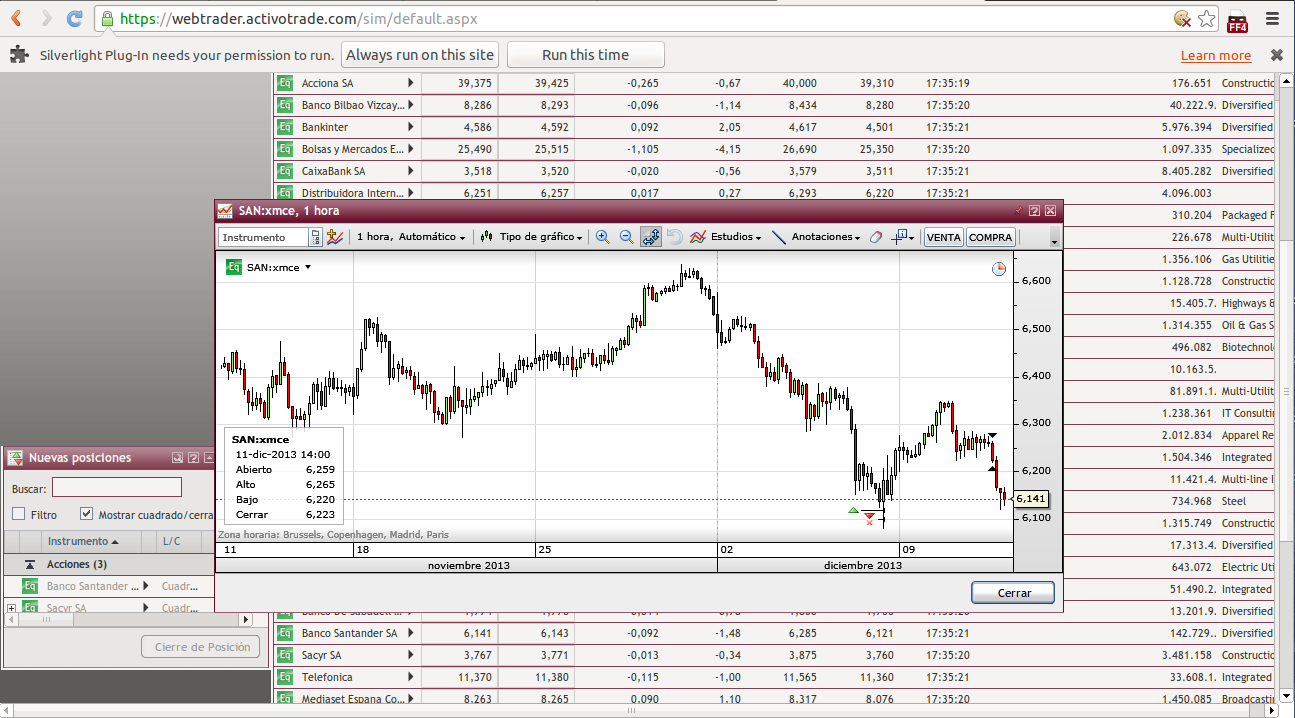Open help icon in chart title bar
1295x718 pixels.
point(1035,210)
